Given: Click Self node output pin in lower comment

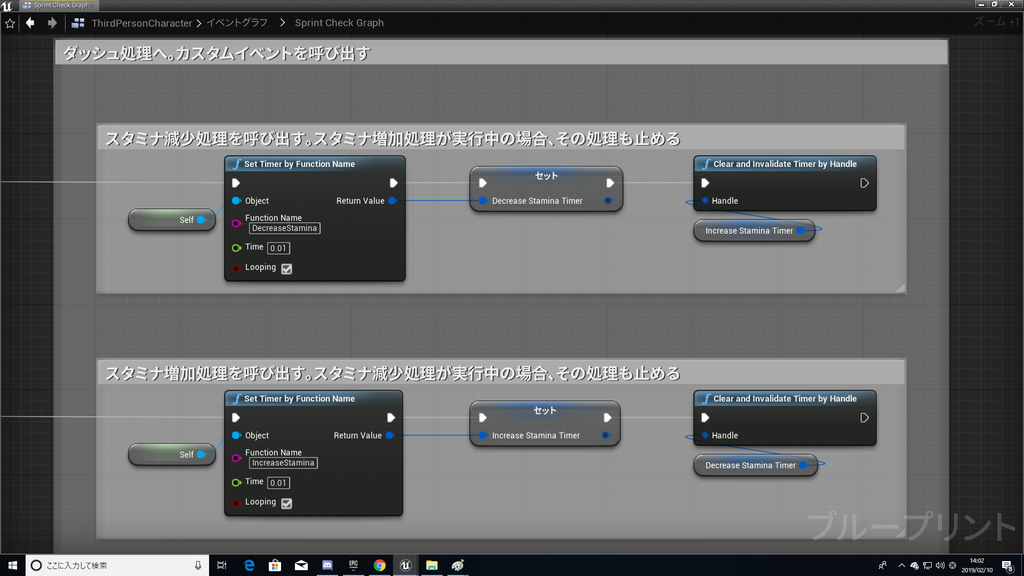Looking at the screenshot, I should [x=202, y=454].
